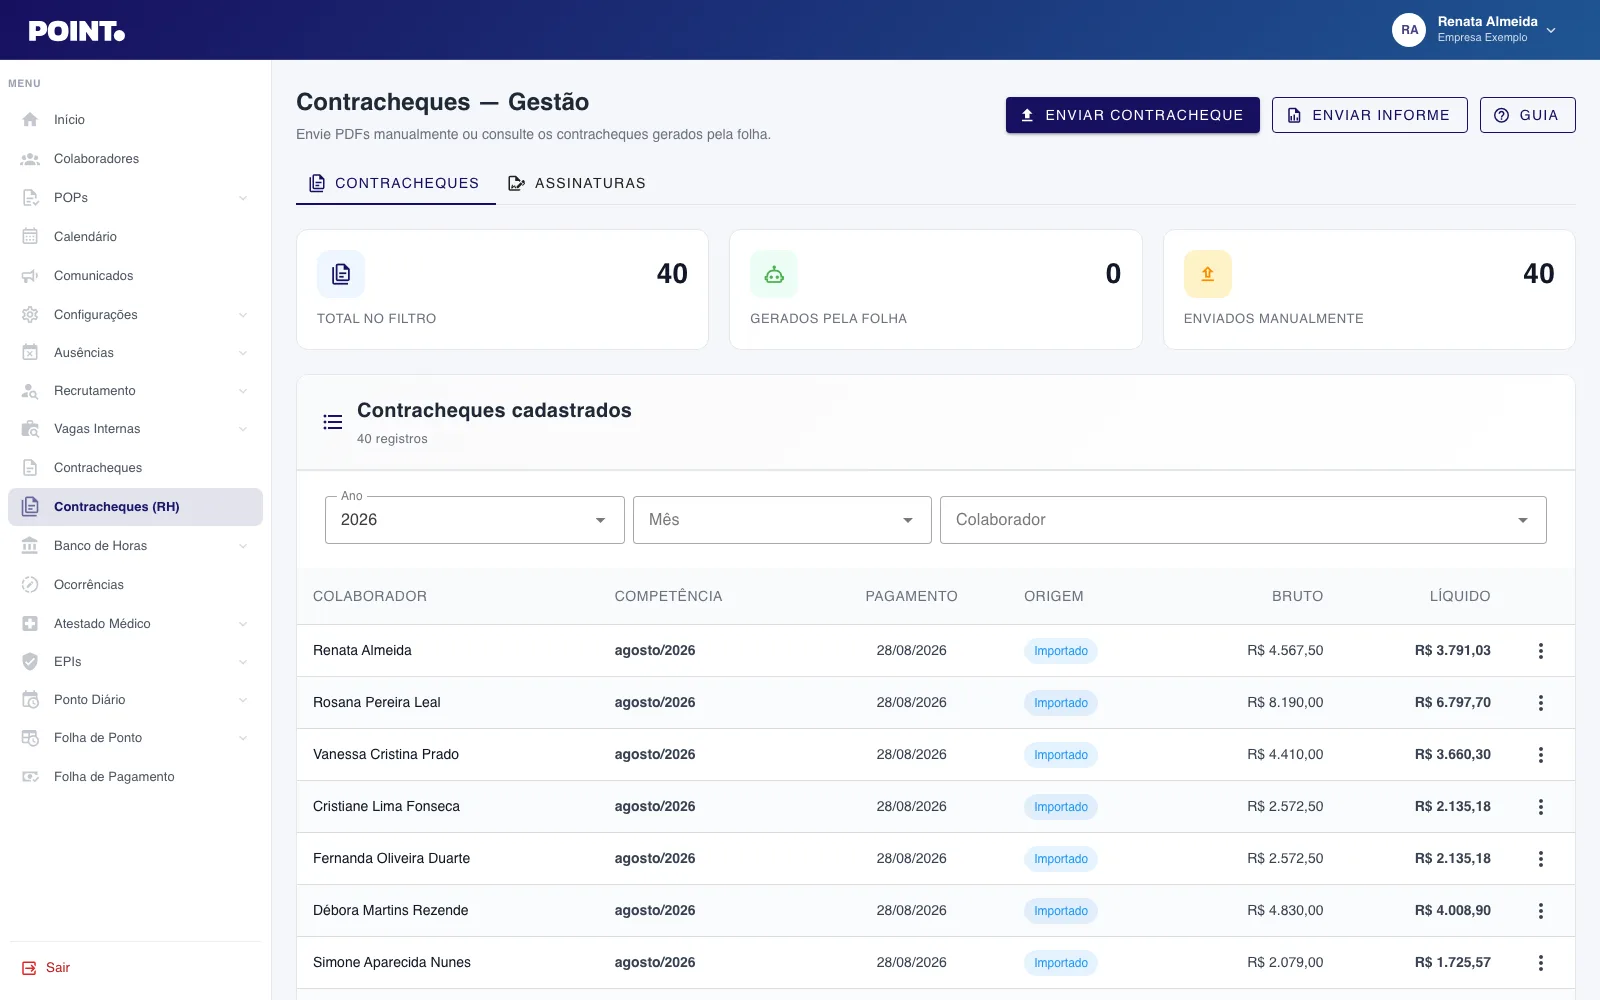Click the Vagas Internas icon
1600x1000 pixels.
coord(30,429)
